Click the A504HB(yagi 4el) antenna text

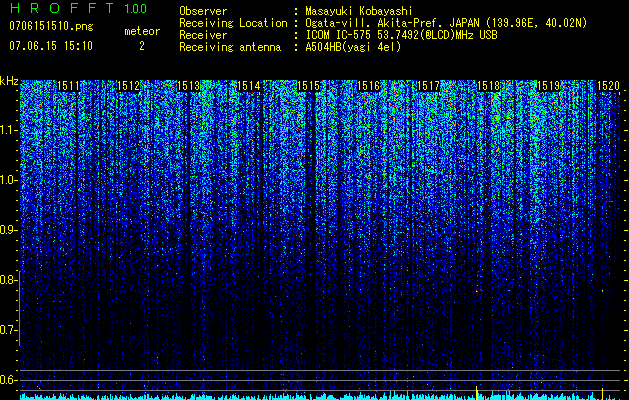[x=353, y=47]
